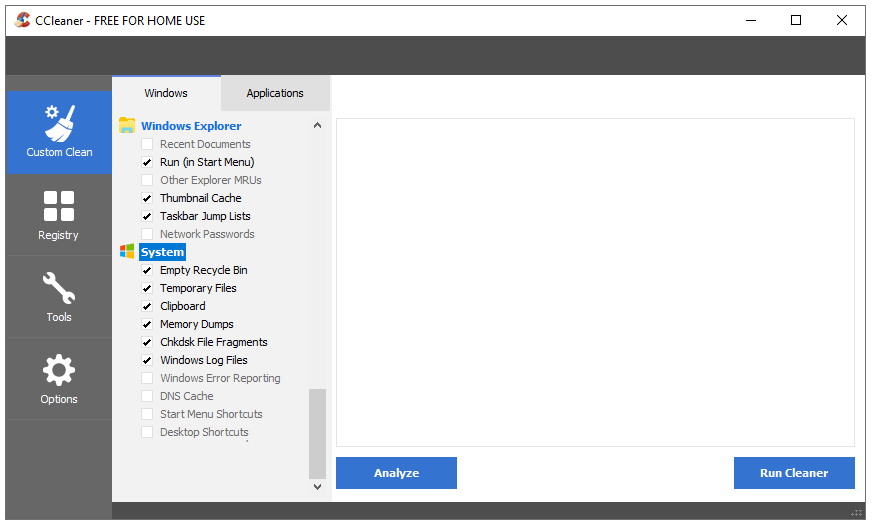Uncheck Windows Log Files
The image size is (873, 529).
click(147, 360)
